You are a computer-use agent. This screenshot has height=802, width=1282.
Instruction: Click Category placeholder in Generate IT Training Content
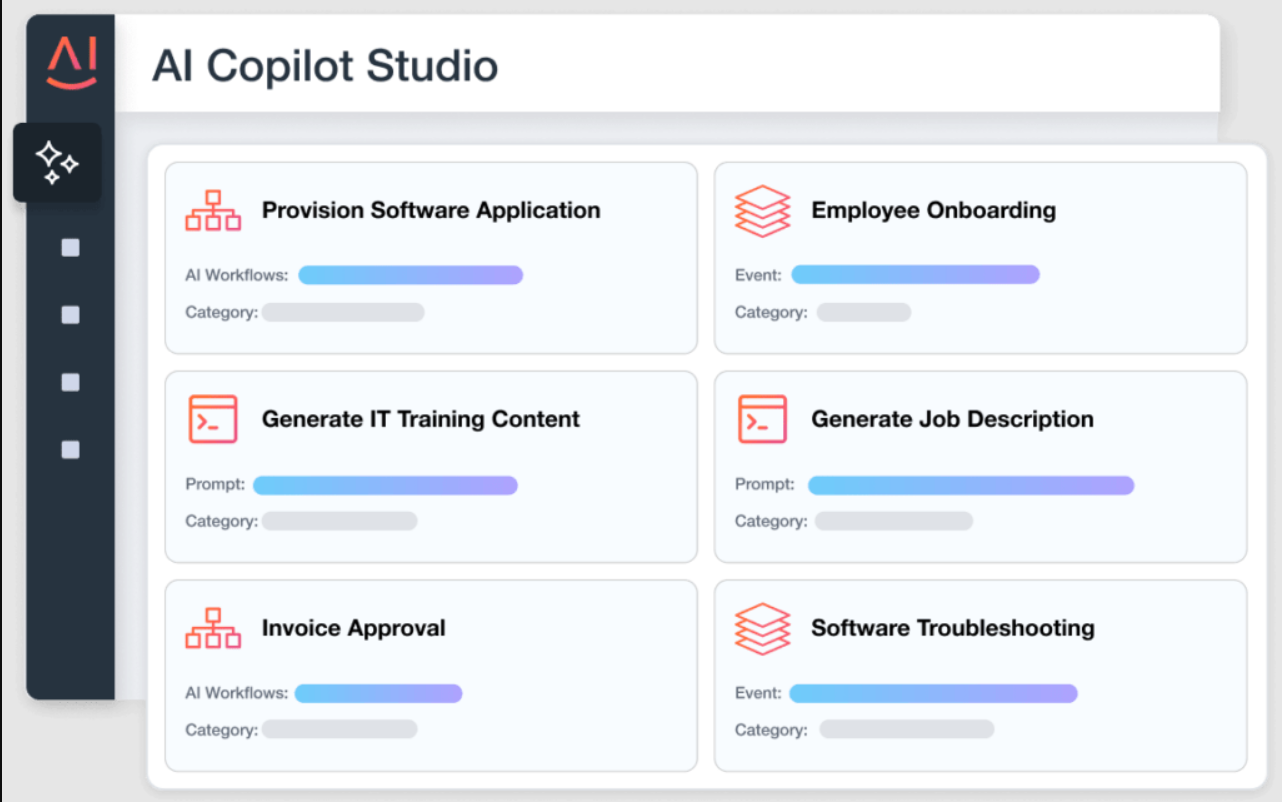(x=339, y=521)
